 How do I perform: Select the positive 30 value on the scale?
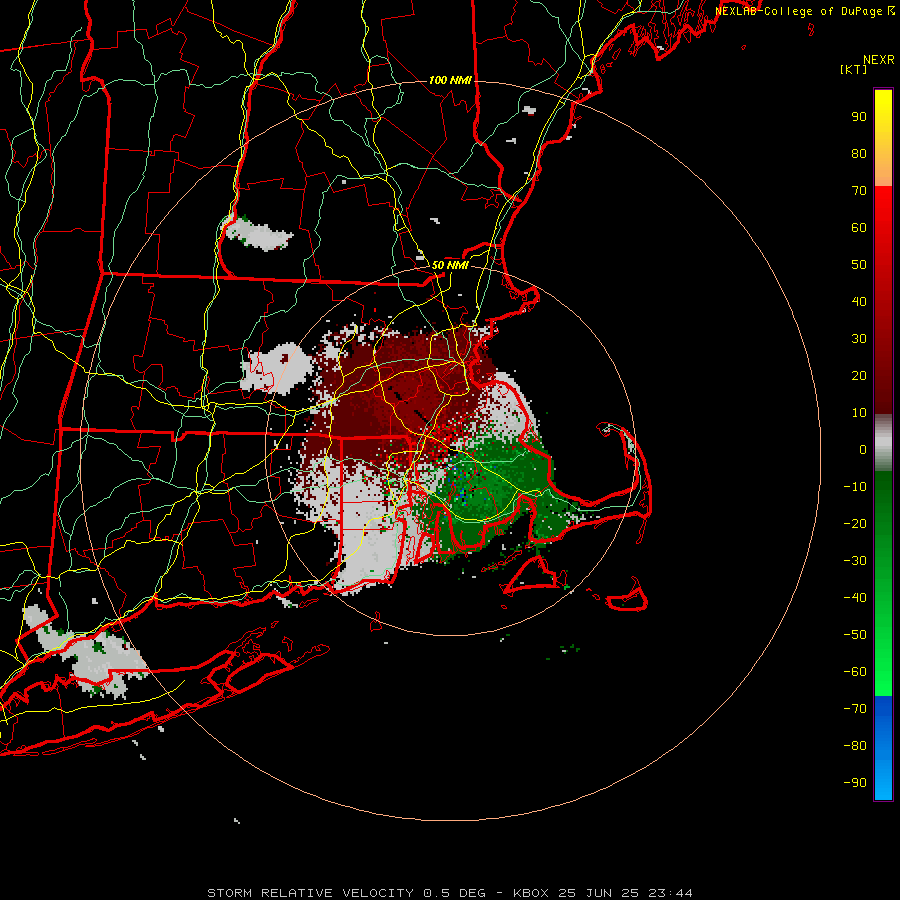pos(859,339)
